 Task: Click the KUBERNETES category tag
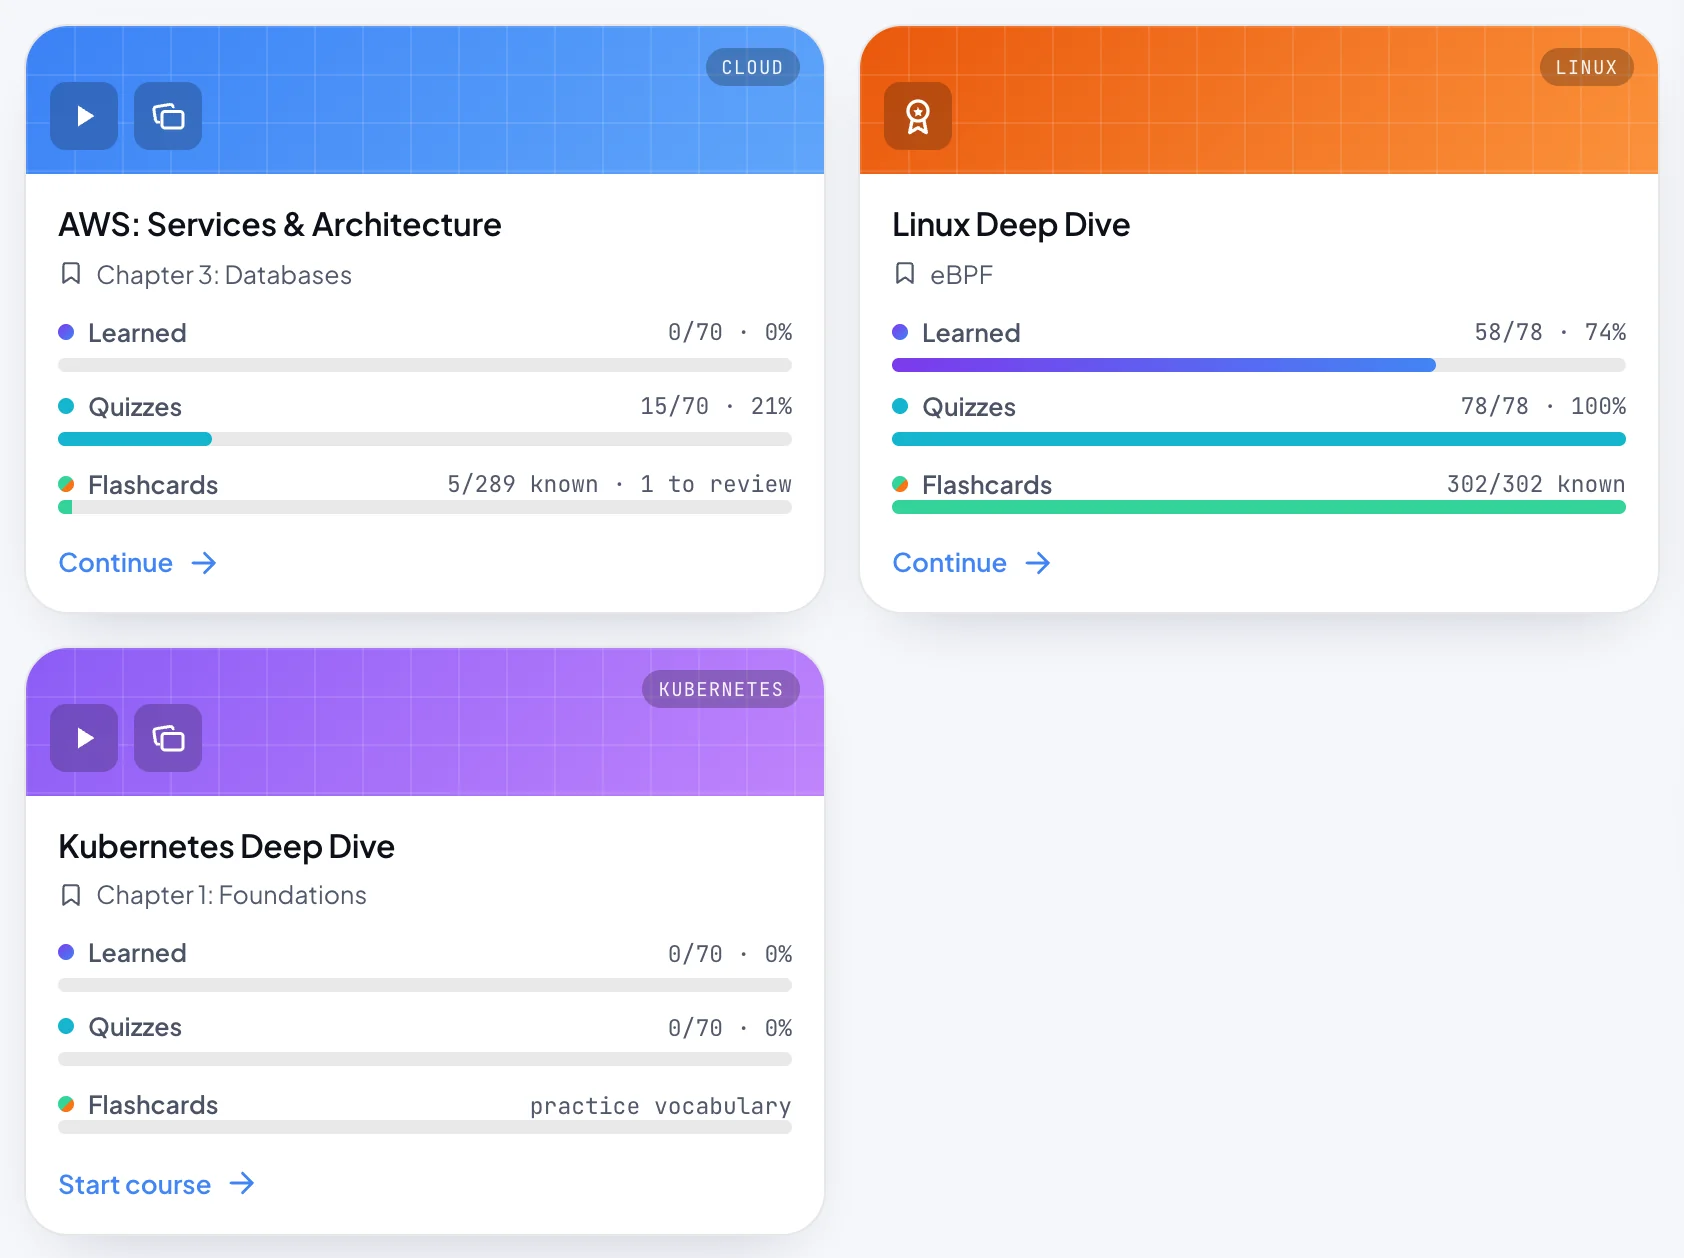pyautogui.click(x=721, y=689)
